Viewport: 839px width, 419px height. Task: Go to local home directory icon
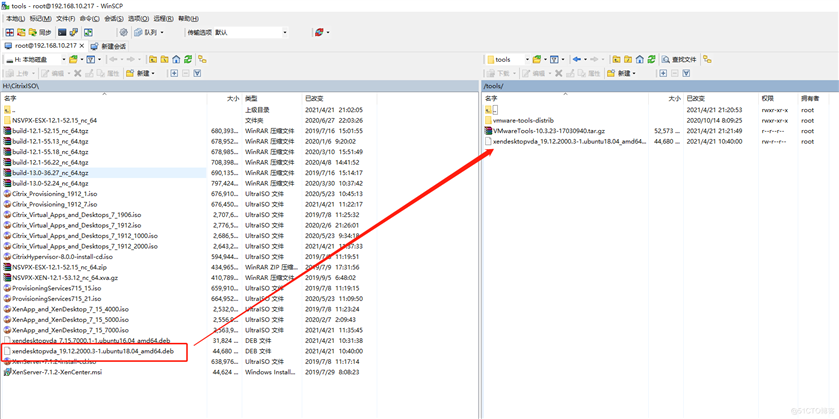tap(176, 59)
